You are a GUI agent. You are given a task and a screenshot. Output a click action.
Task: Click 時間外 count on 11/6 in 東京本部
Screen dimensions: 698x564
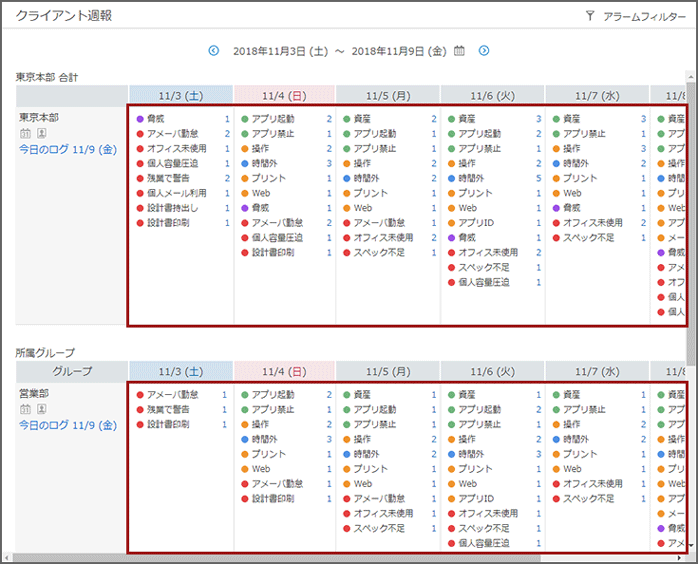[x=539, y=179]
